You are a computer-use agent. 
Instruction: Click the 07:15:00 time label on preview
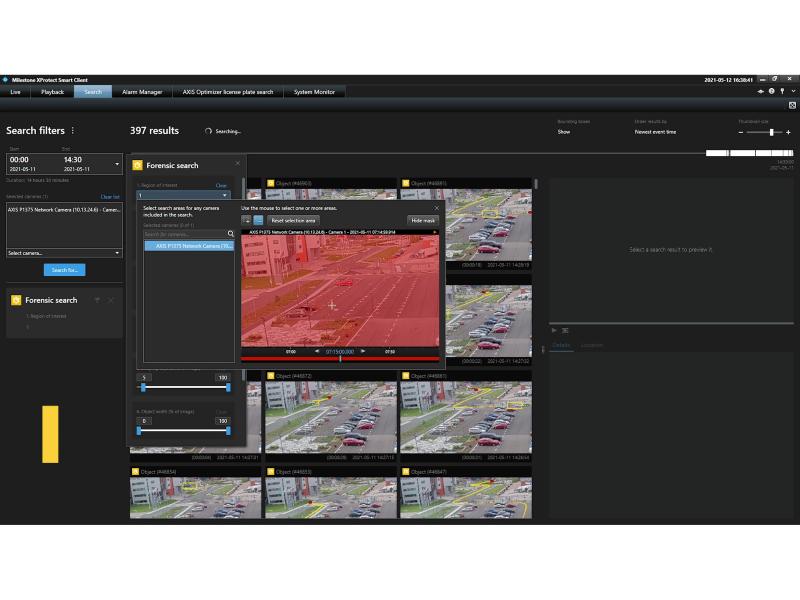click(x=340, y=352)
